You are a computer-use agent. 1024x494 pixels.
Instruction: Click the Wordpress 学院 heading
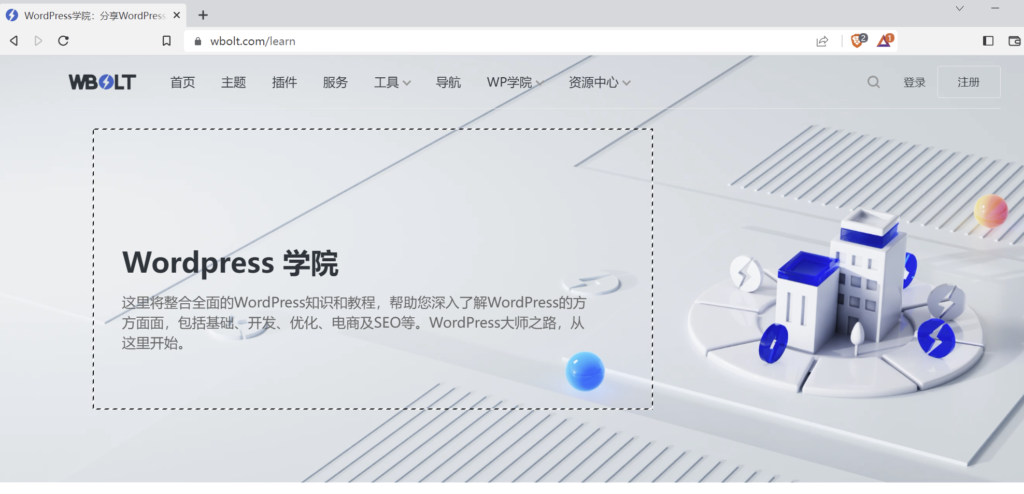pyautogui.click(x=230, y=263)
